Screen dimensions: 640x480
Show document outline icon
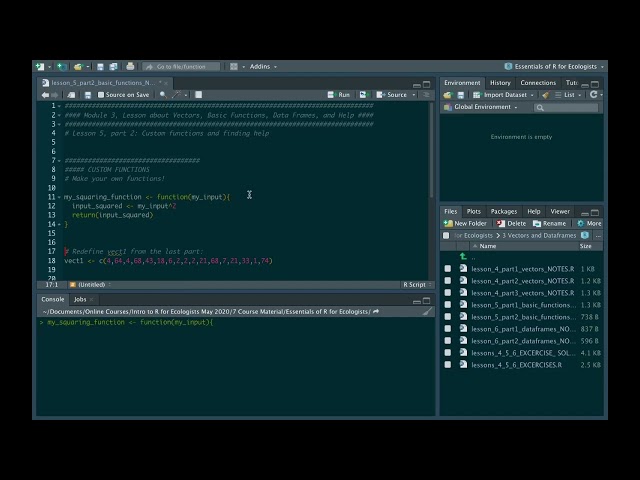tap(426, 95)
